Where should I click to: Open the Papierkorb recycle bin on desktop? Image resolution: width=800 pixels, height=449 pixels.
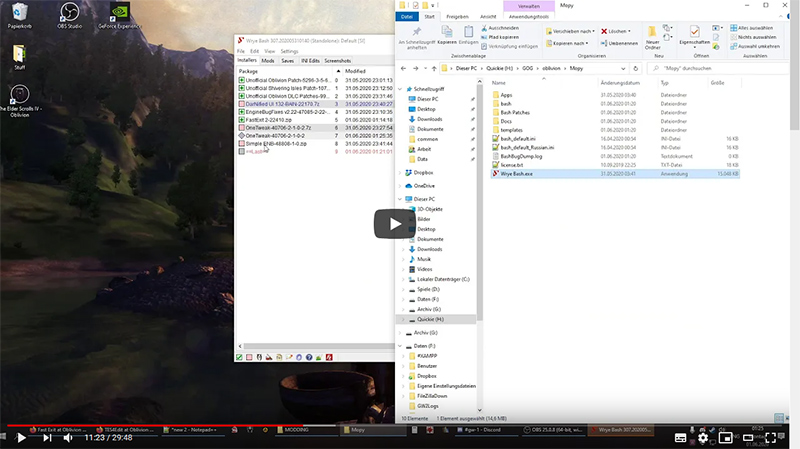(19, 15)
